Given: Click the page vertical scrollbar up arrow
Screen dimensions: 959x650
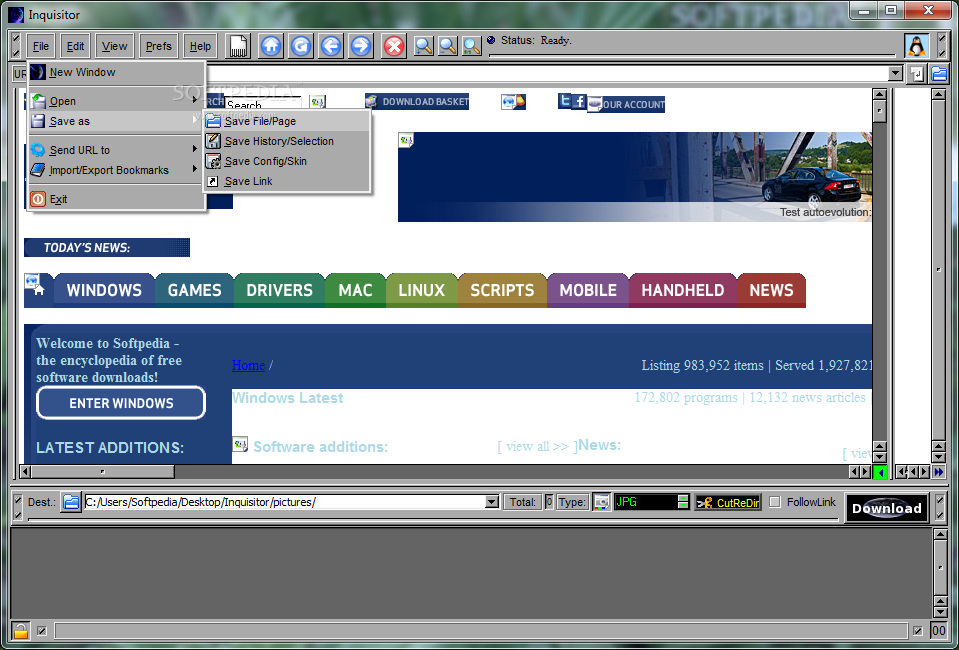Looking at the screenshot, I should point(879,95).
